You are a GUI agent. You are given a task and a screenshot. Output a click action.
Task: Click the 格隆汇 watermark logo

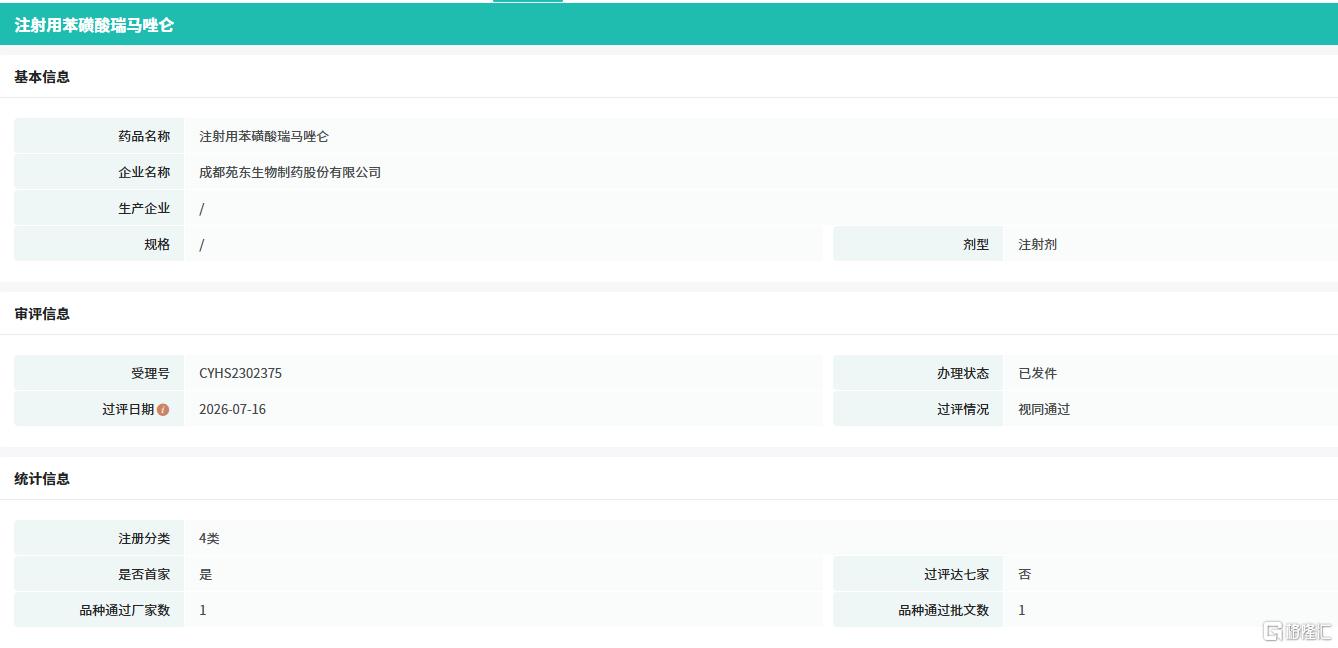tap(1297, 631)
